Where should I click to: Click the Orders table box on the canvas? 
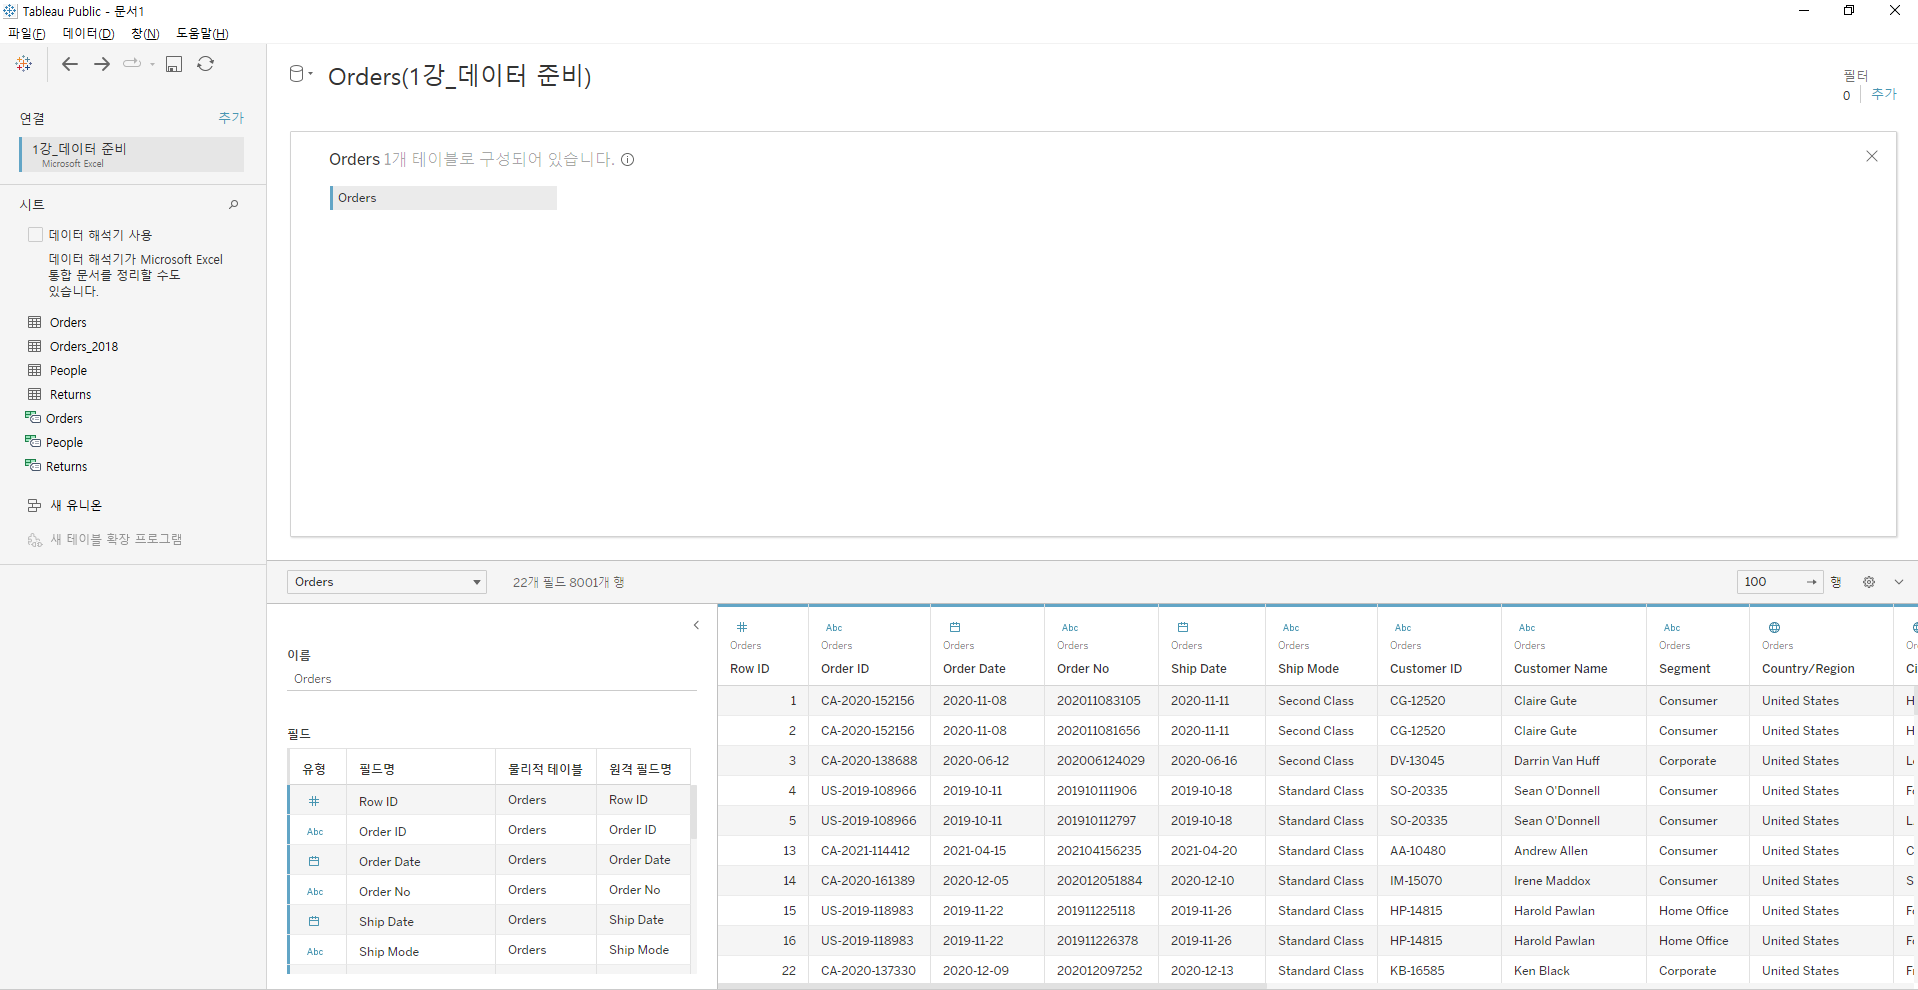(x=443, y=198)
